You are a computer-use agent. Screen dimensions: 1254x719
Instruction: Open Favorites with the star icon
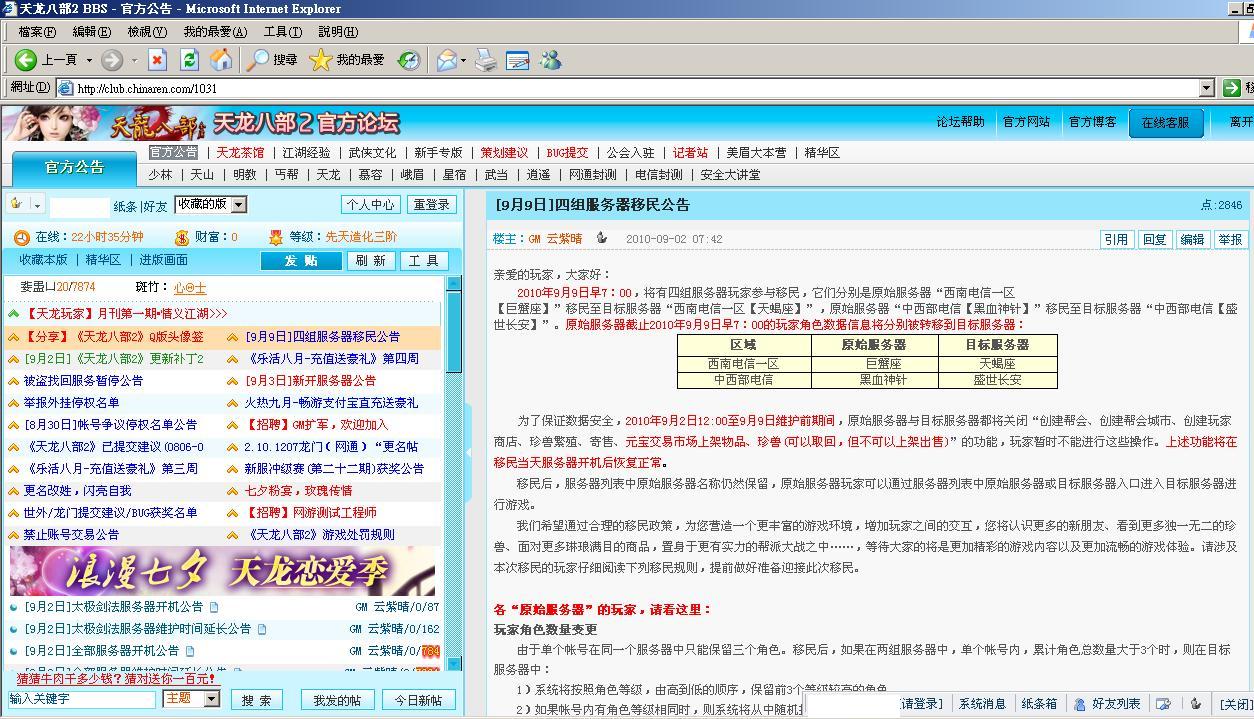click(320, 60)
